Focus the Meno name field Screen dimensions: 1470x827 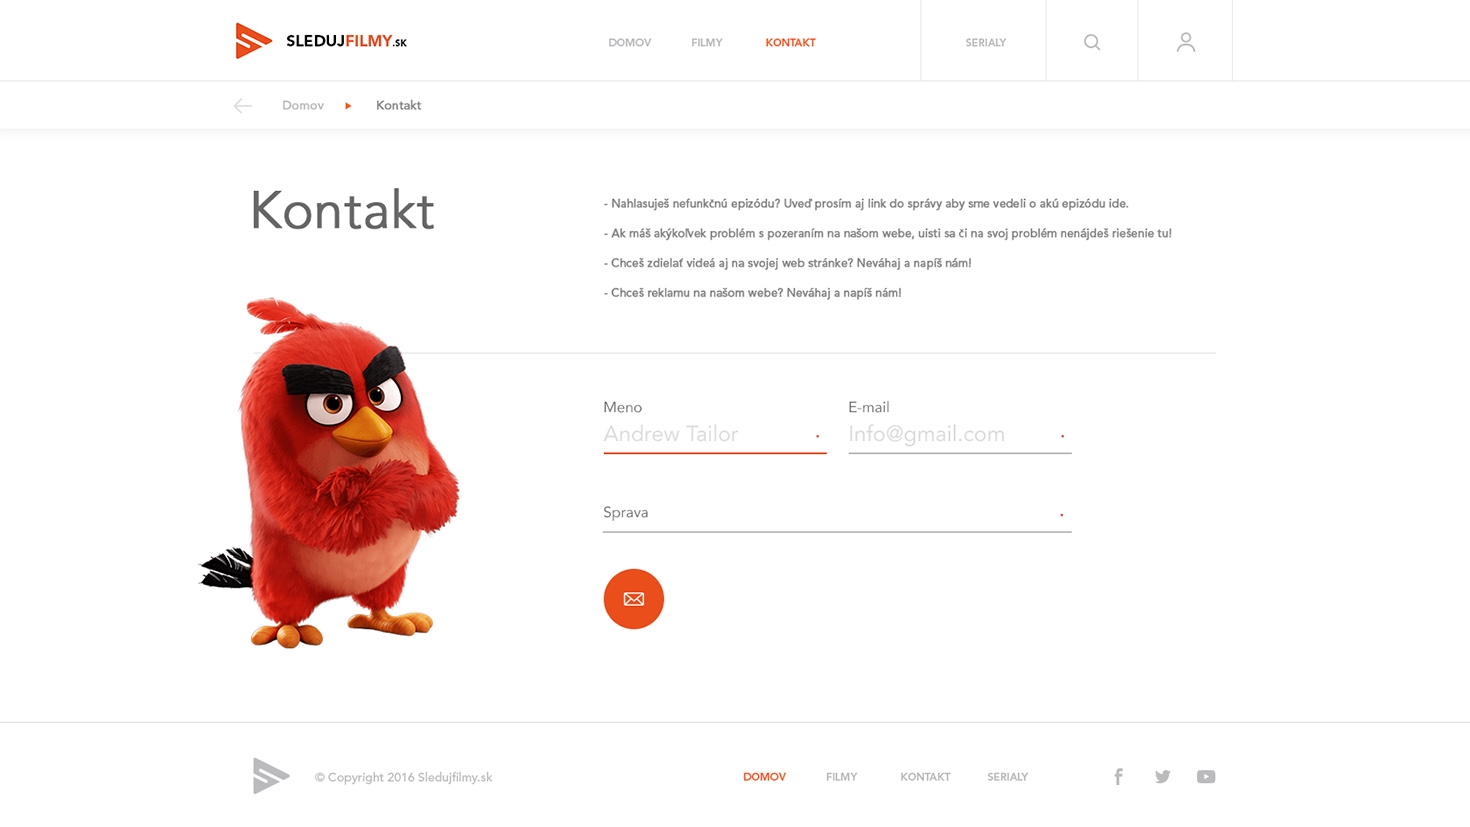point(714,435)
